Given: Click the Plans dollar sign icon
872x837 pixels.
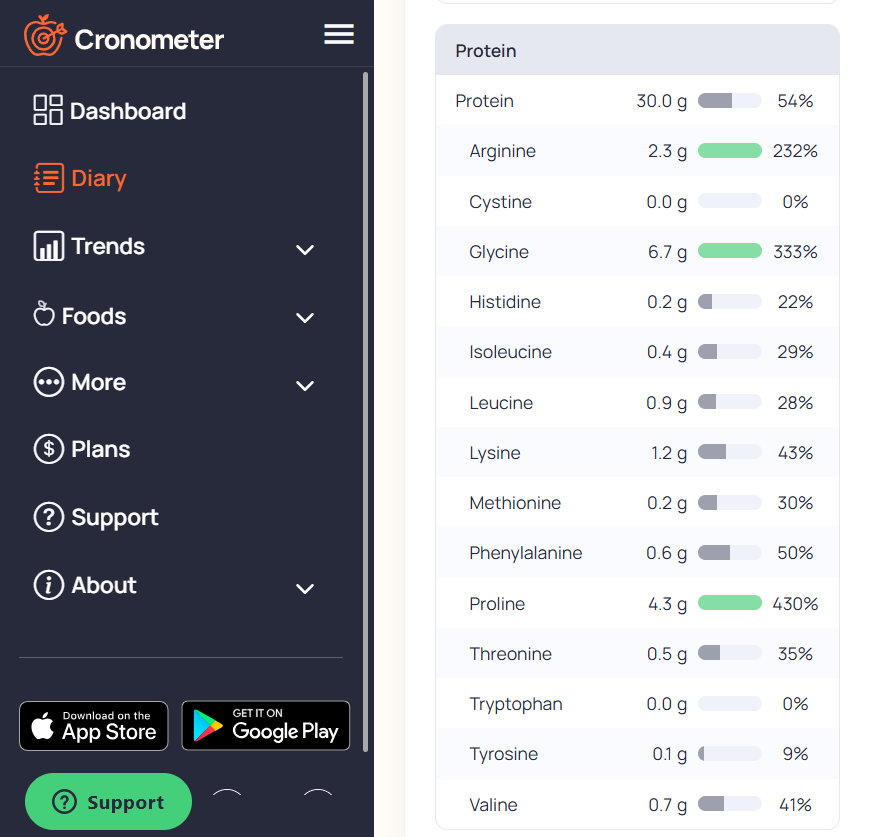Looking at the screenshot, I should 48,449.
